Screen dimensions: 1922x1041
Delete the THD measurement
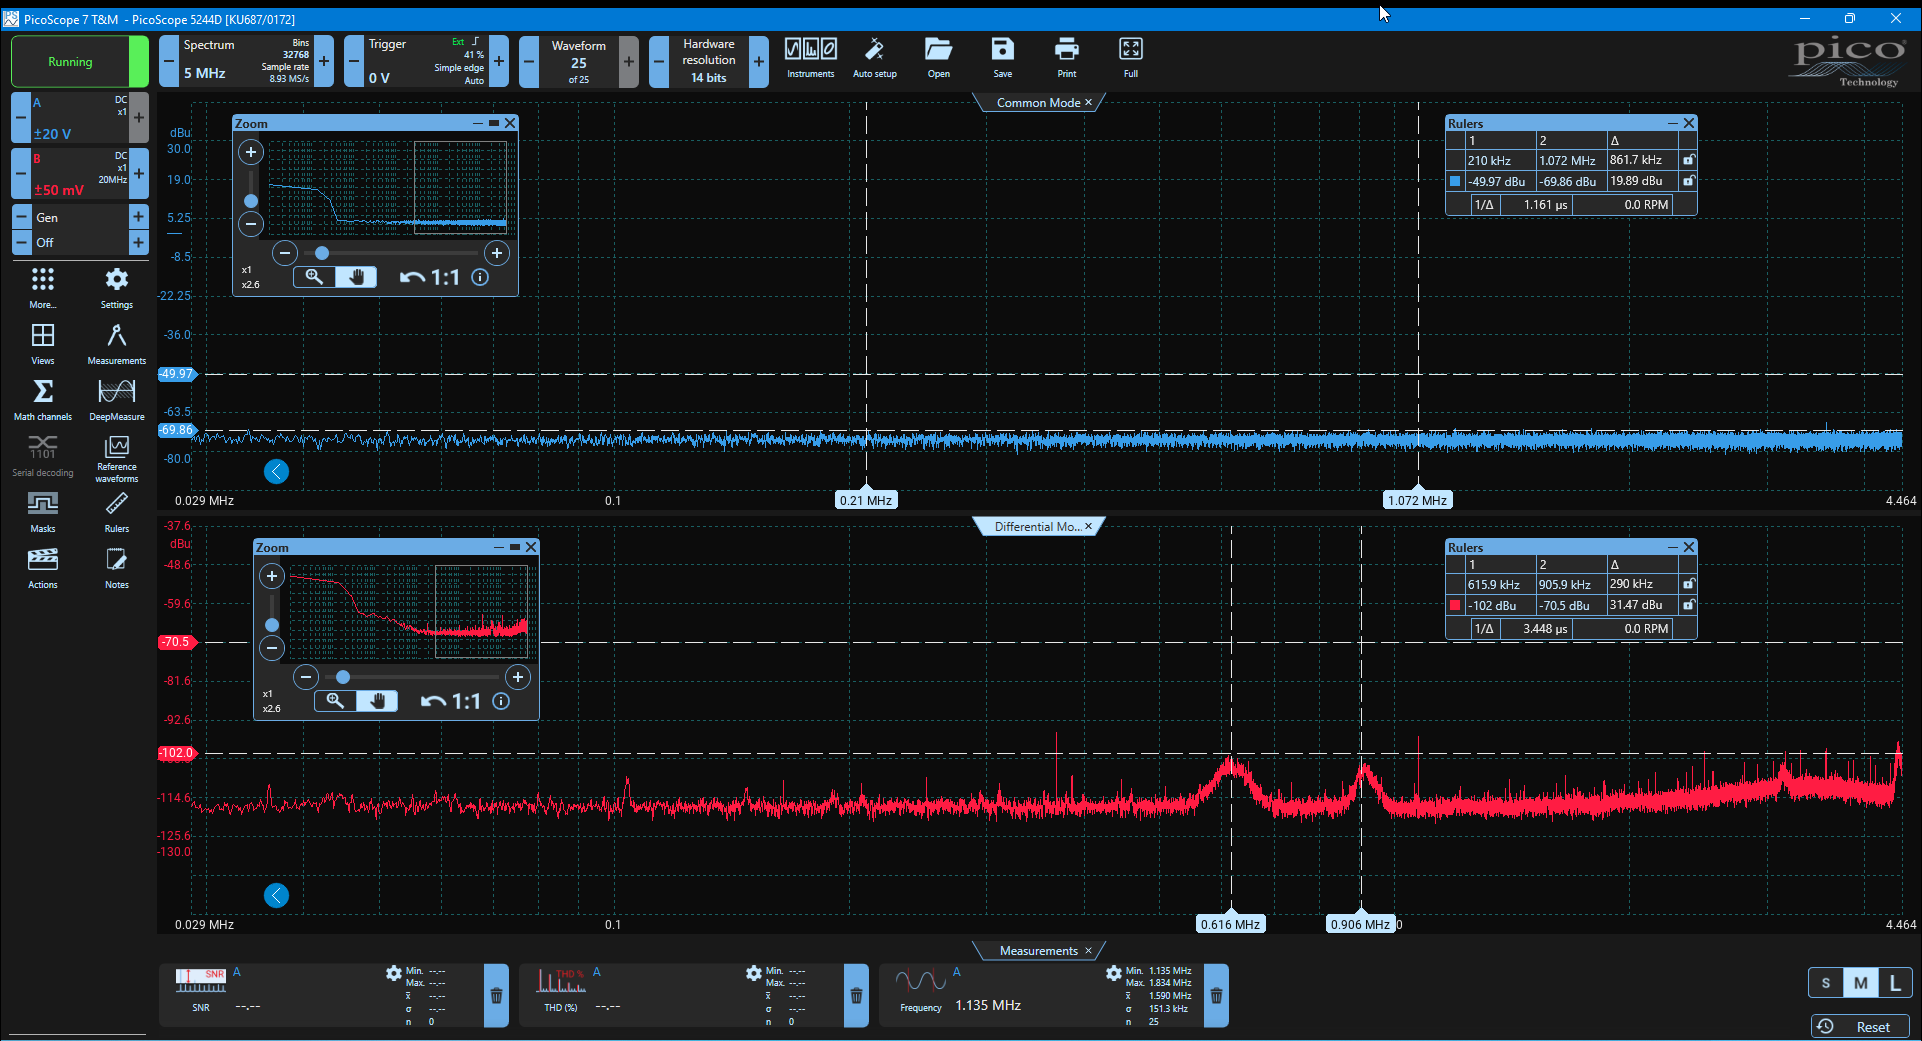click(856, 995)
